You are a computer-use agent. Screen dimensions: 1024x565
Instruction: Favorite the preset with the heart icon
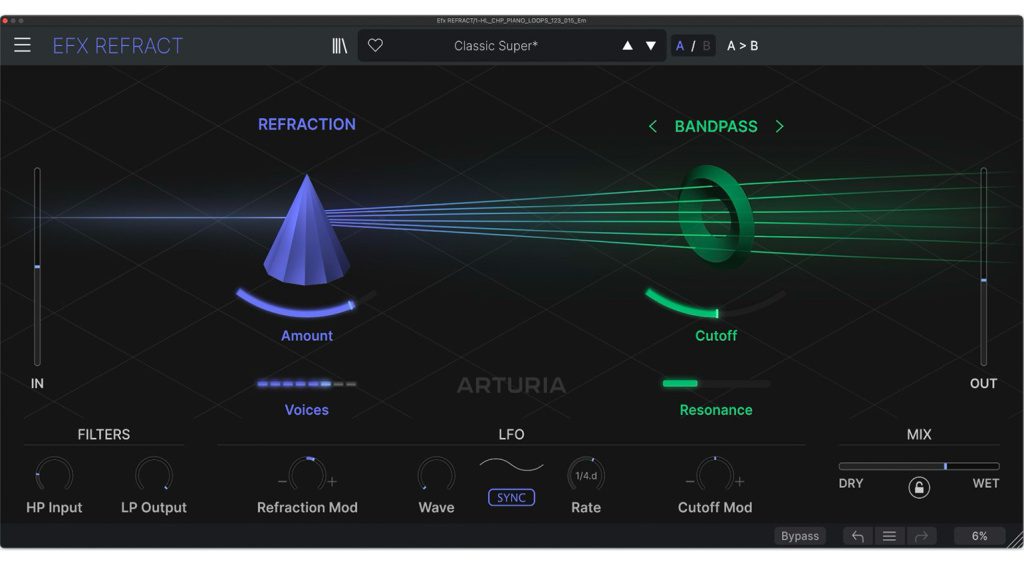pos(375,45)
